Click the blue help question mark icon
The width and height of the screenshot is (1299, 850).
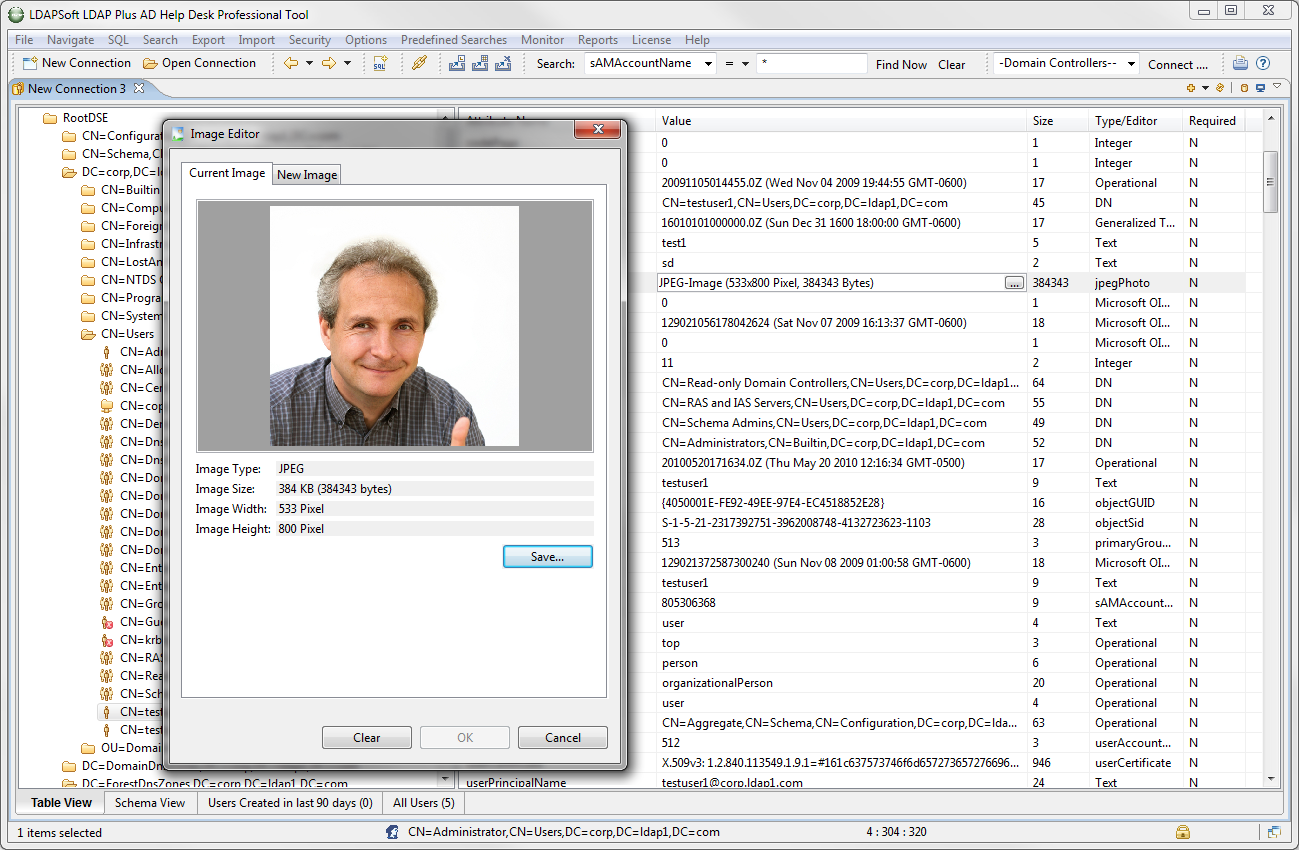tap(1262, 63)
